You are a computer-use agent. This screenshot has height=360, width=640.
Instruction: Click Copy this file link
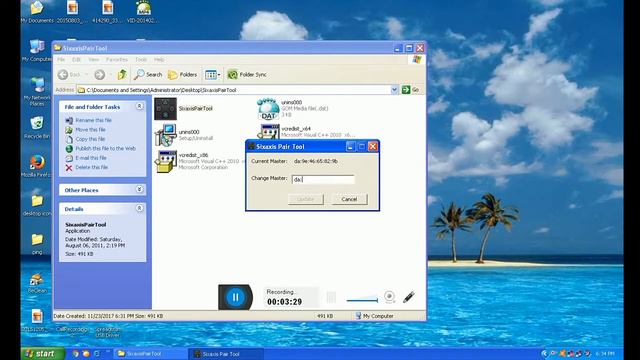pyautogui.click(x=90, y=139)
